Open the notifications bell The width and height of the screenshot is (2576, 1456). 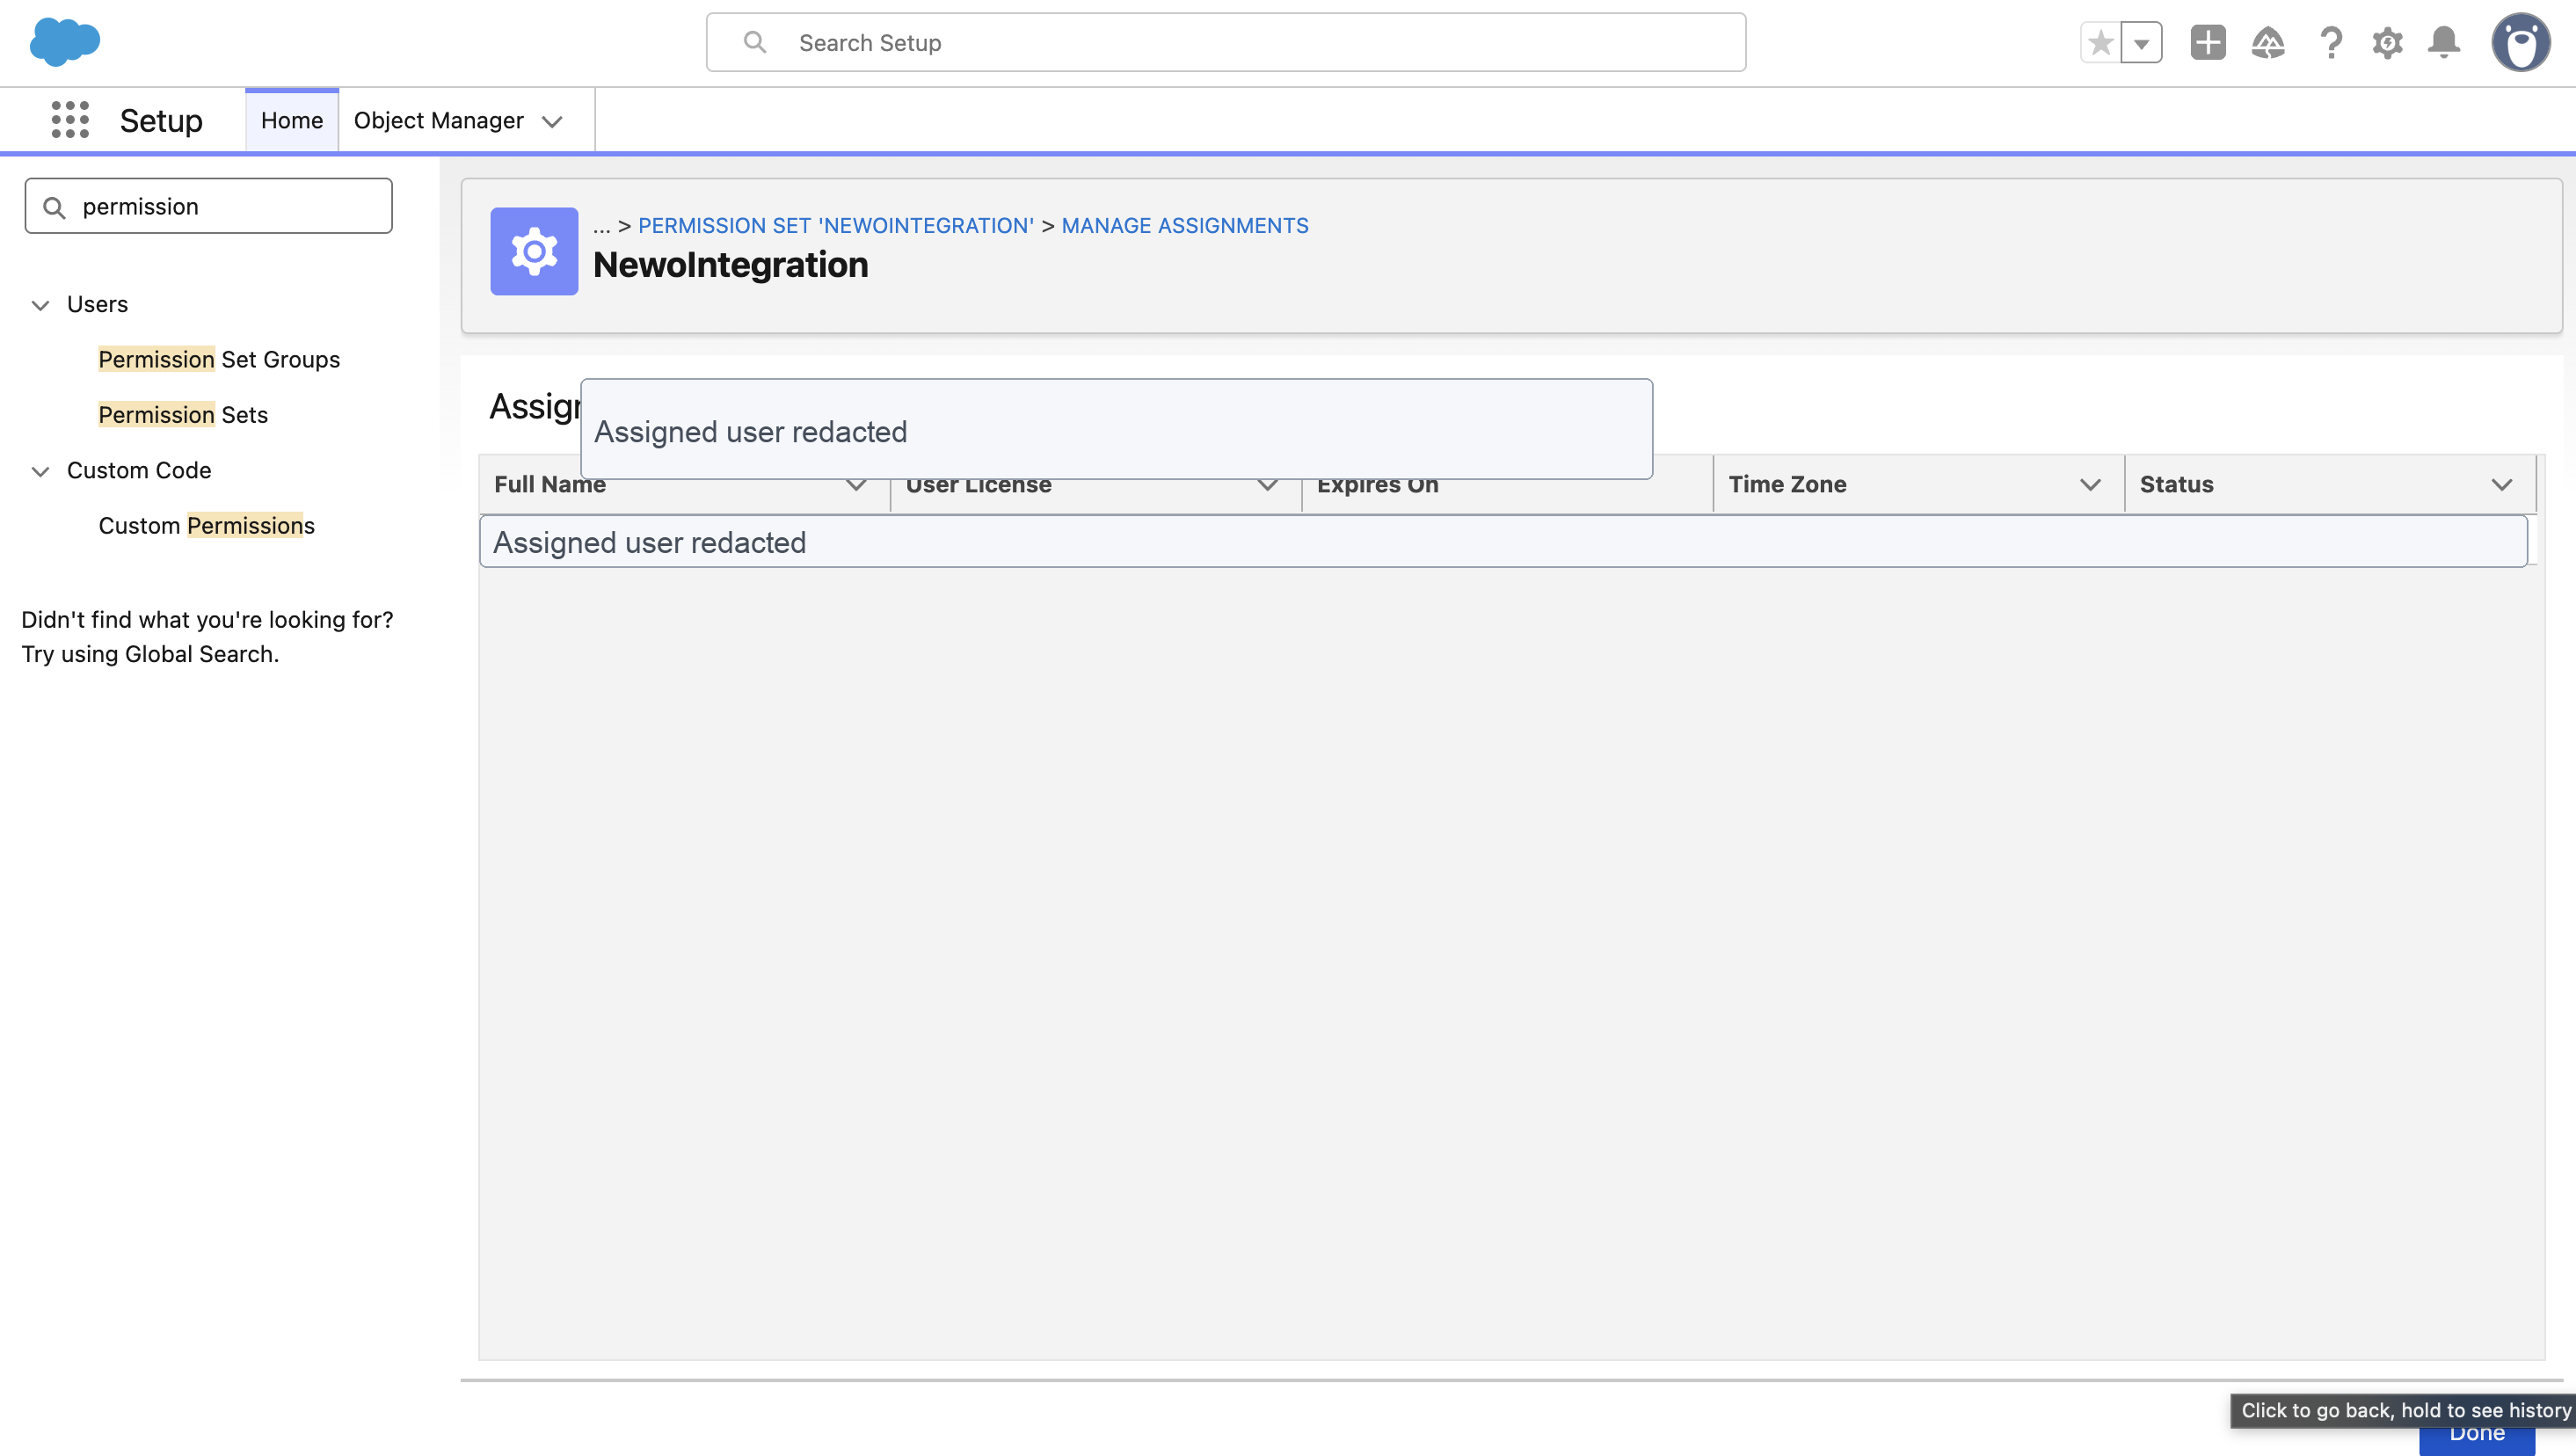[2444, 43]
